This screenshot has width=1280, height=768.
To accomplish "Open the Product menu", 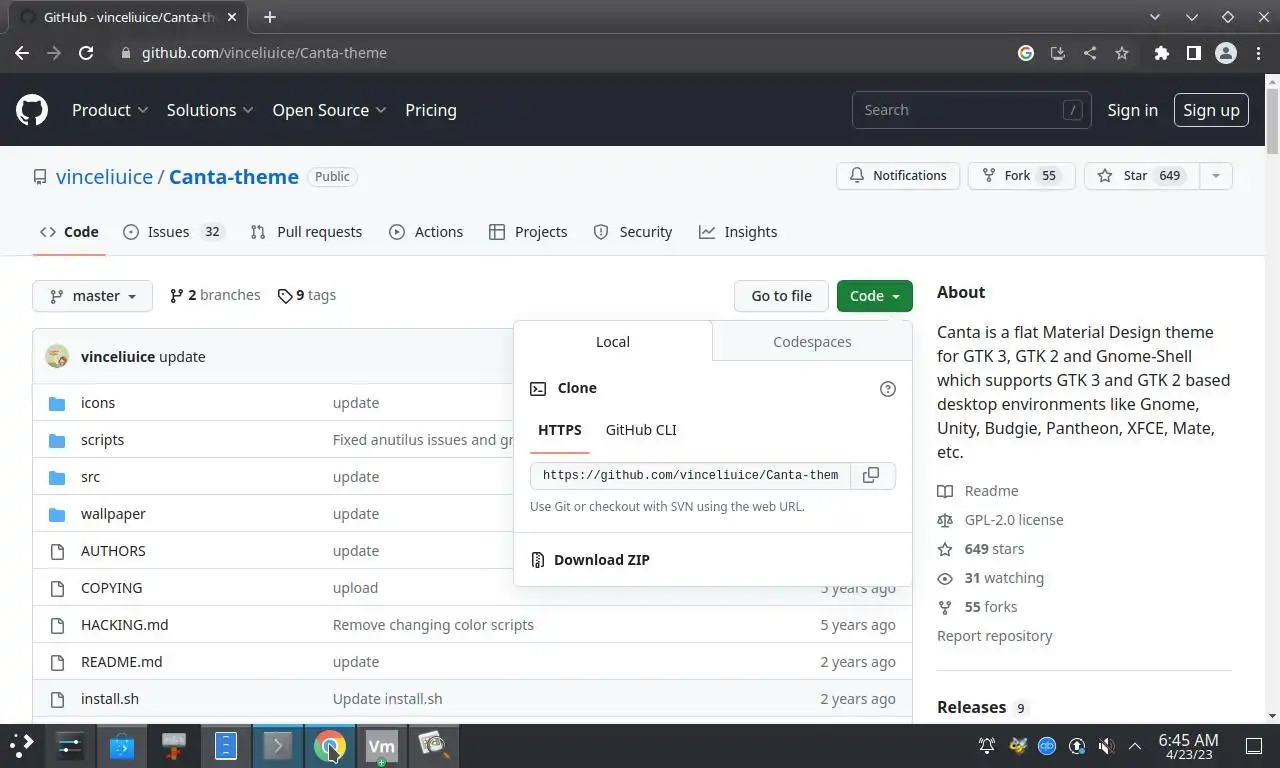I will coord(110,110).
